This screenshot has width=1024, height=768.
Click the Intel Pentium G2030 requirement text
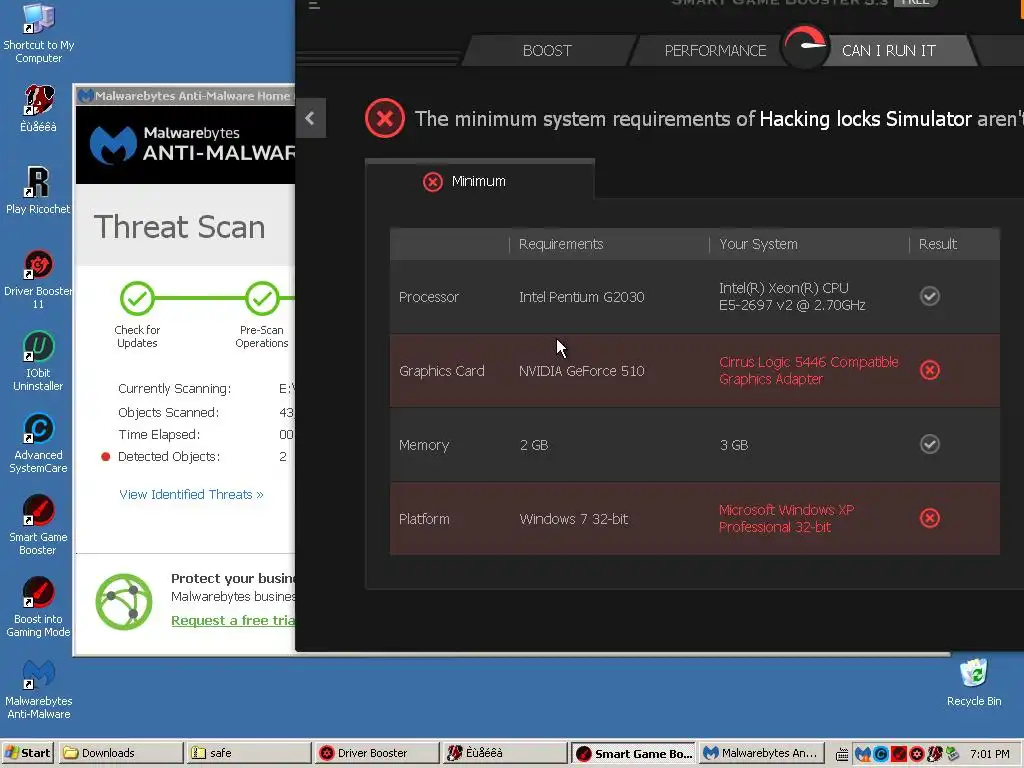click(581, 297)
